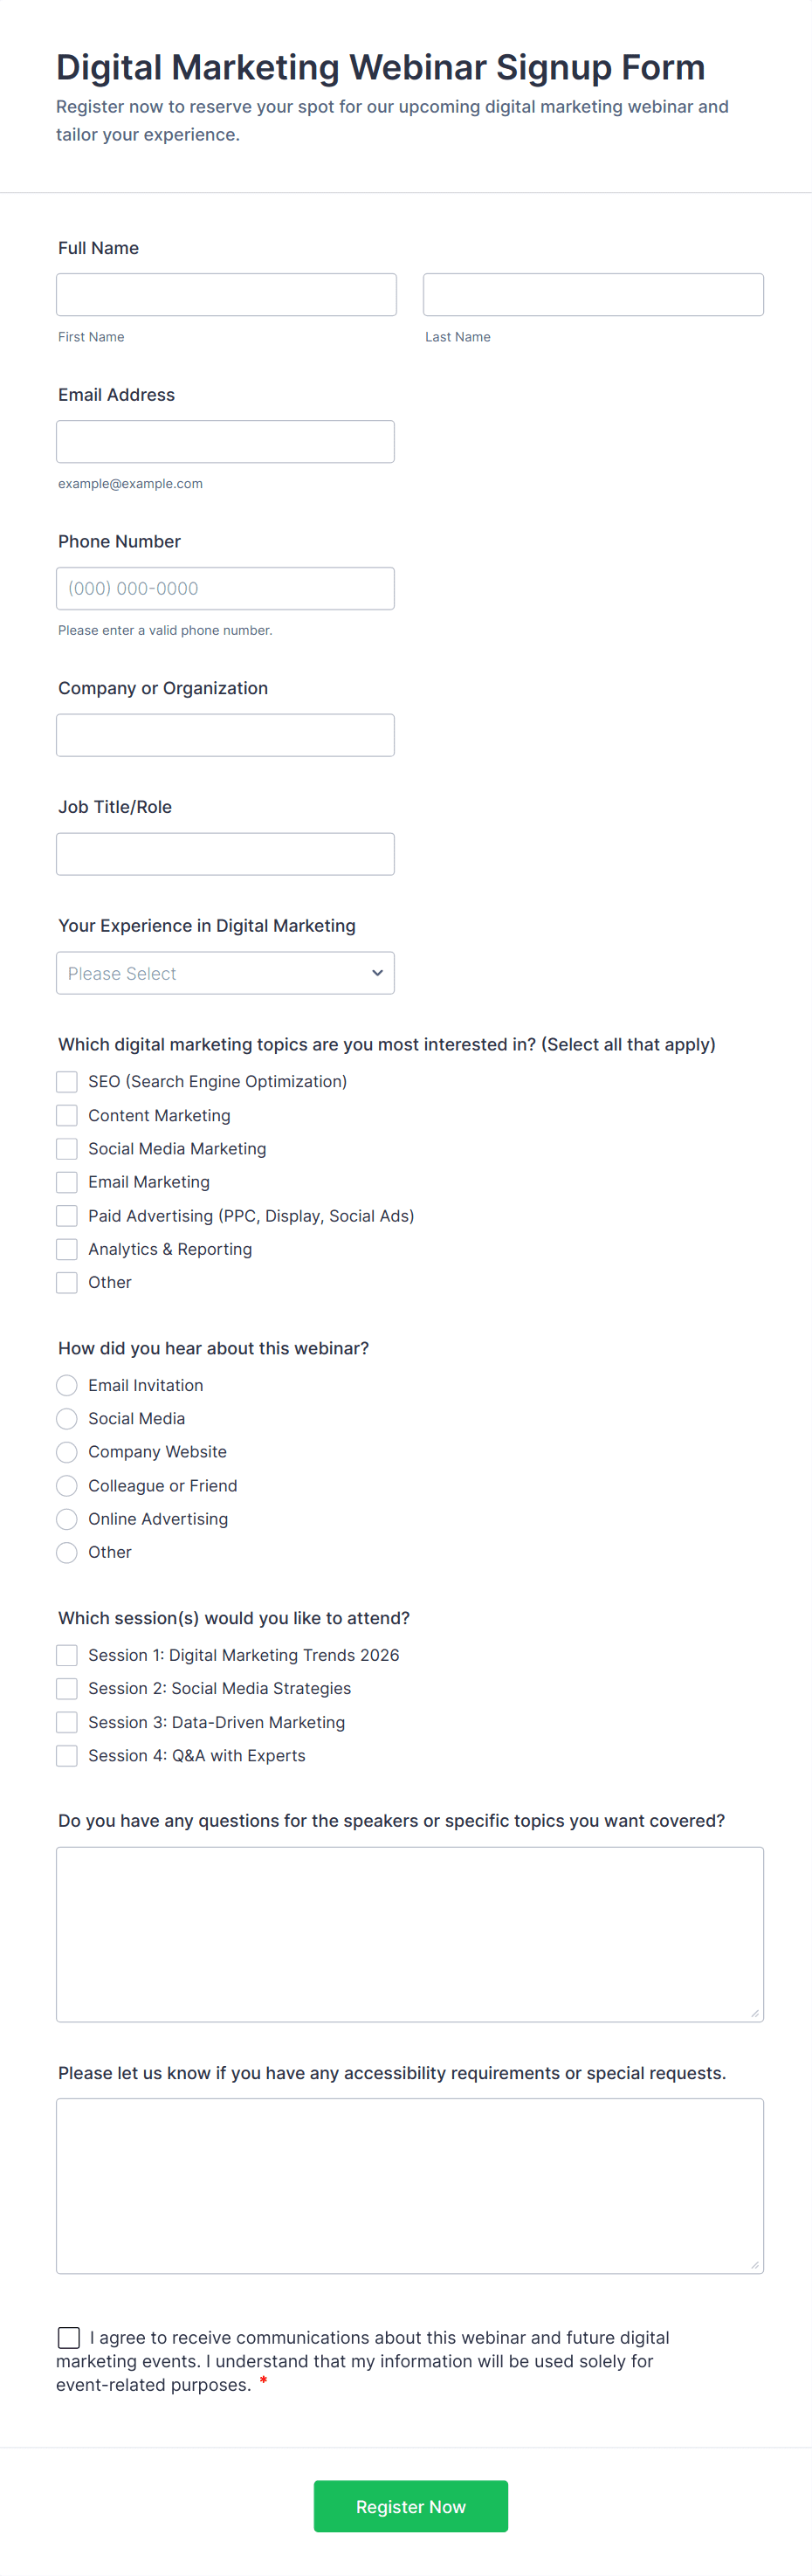Select Paid Advertising (PPC, Display, Social Ads)
Image resolution: width=812 pixels, height=2576 pixels.
point(66,1215)
